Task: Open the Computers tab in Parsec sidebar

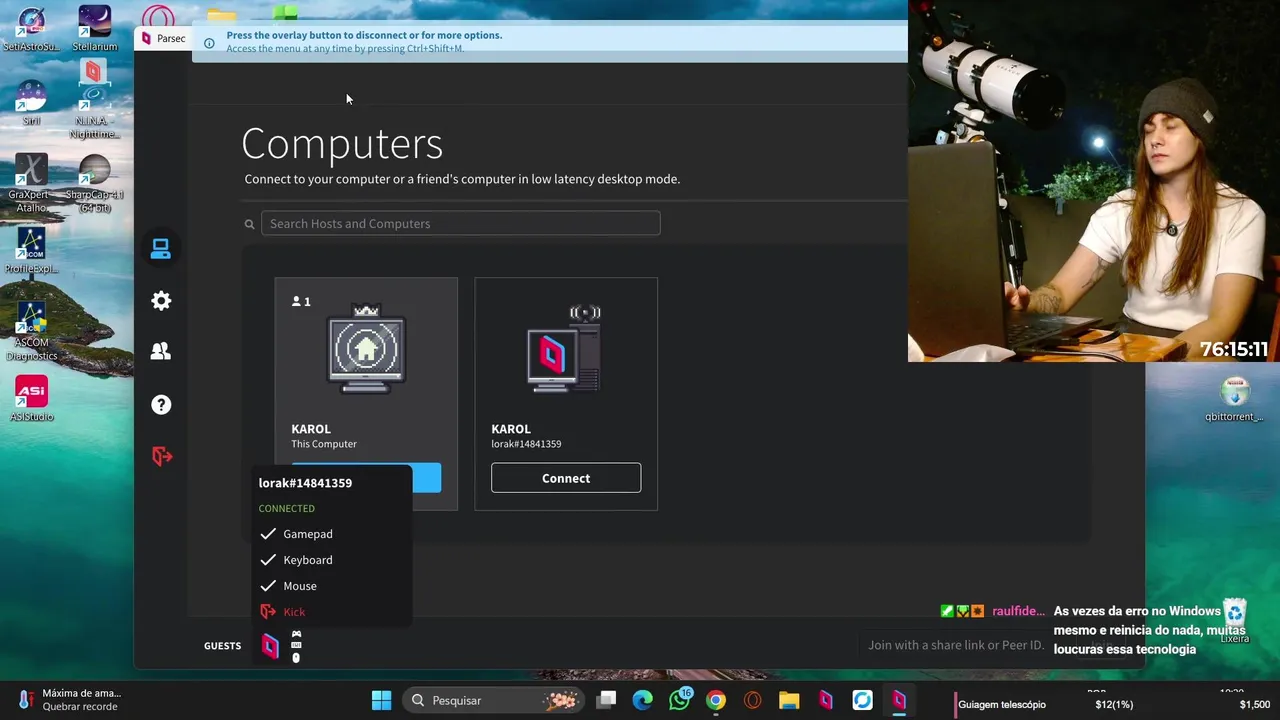Action: [160, 249]
